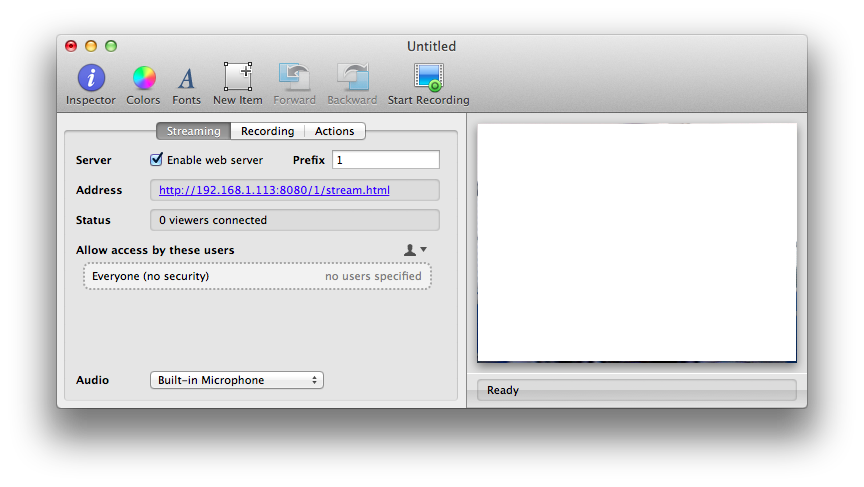Bring the item Forward
This screenshot has height=487, width=864.
point(294,84)
